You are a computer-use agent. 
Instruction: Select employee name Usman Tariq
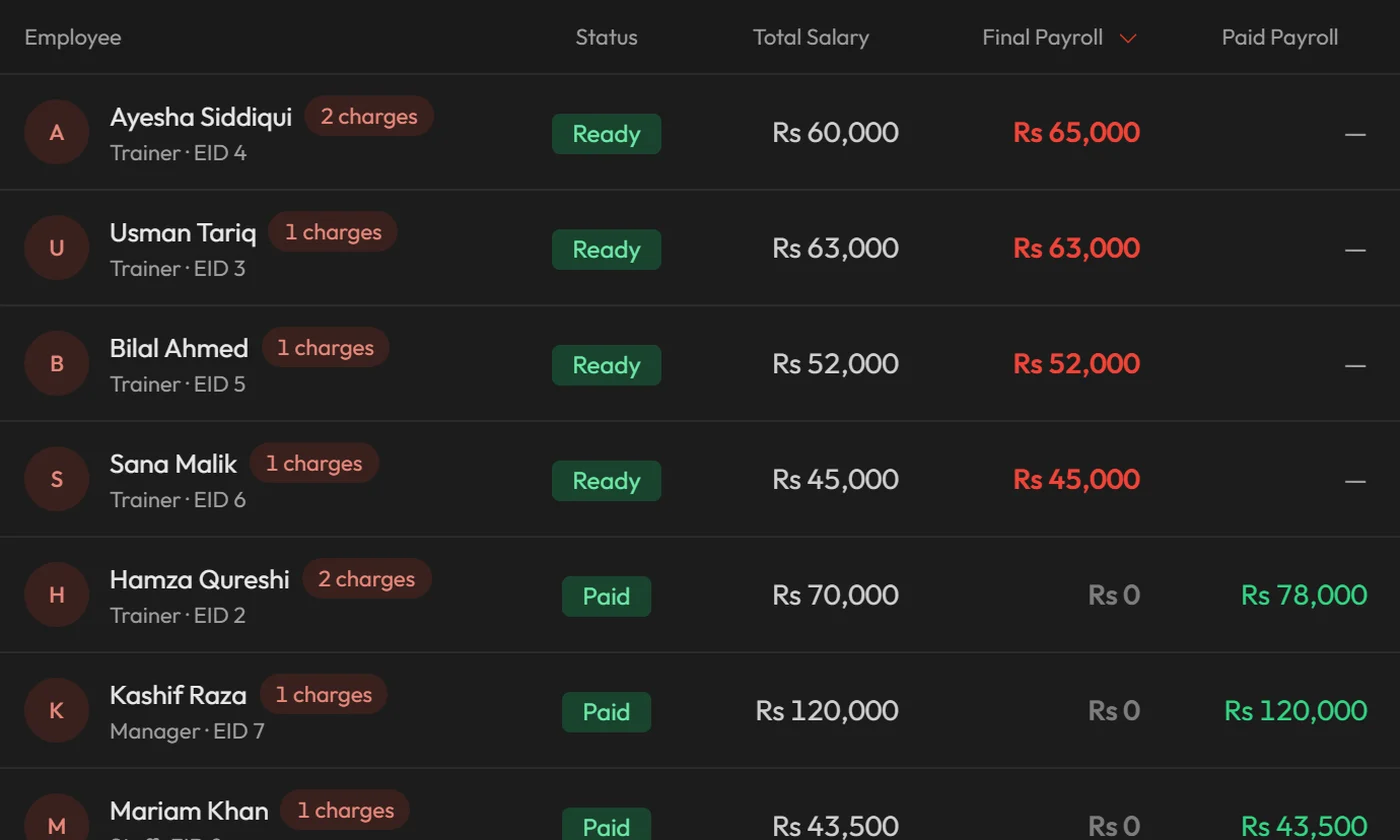tap(183, 233)
